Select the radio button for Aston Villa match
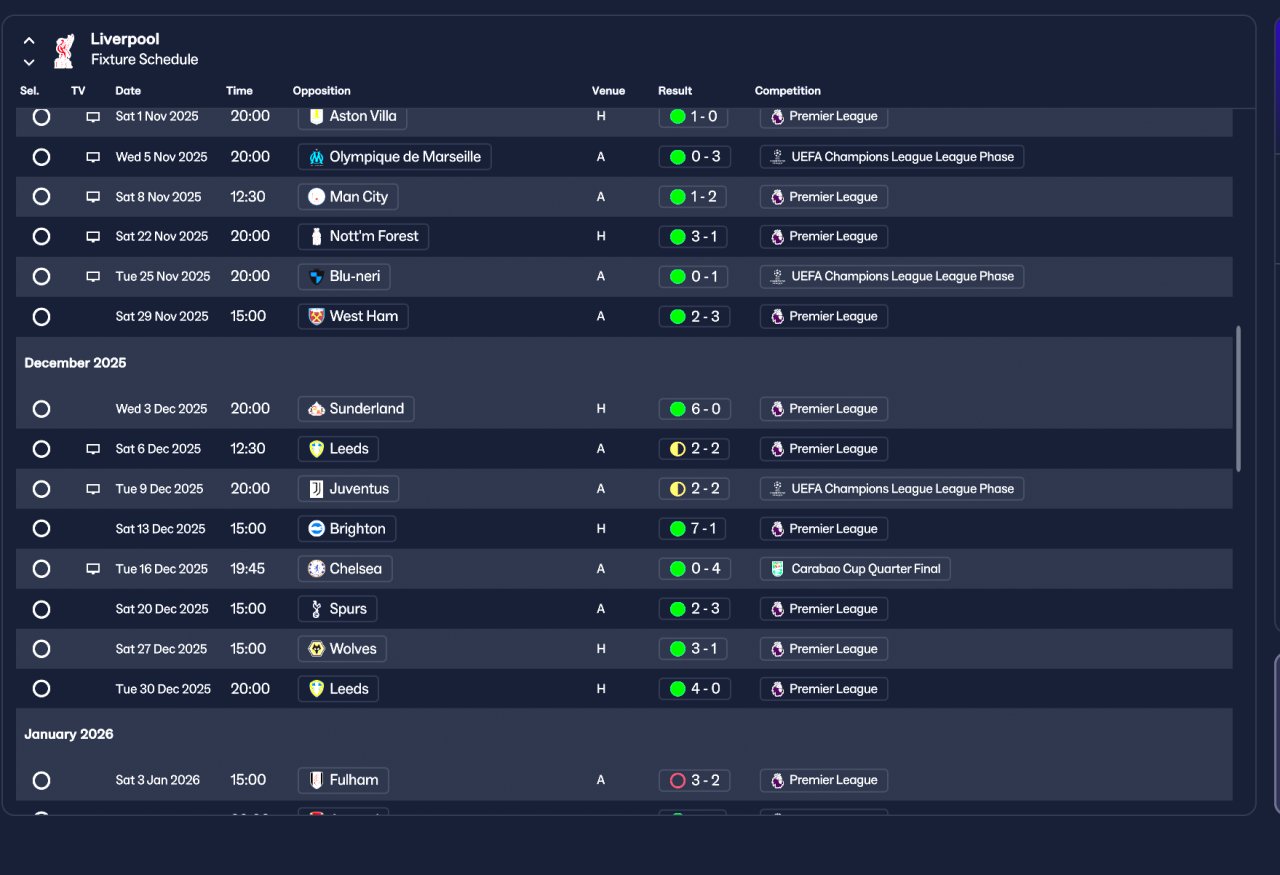The height and width of the screenshot is (875, 1280). click(x=41, y=116)
